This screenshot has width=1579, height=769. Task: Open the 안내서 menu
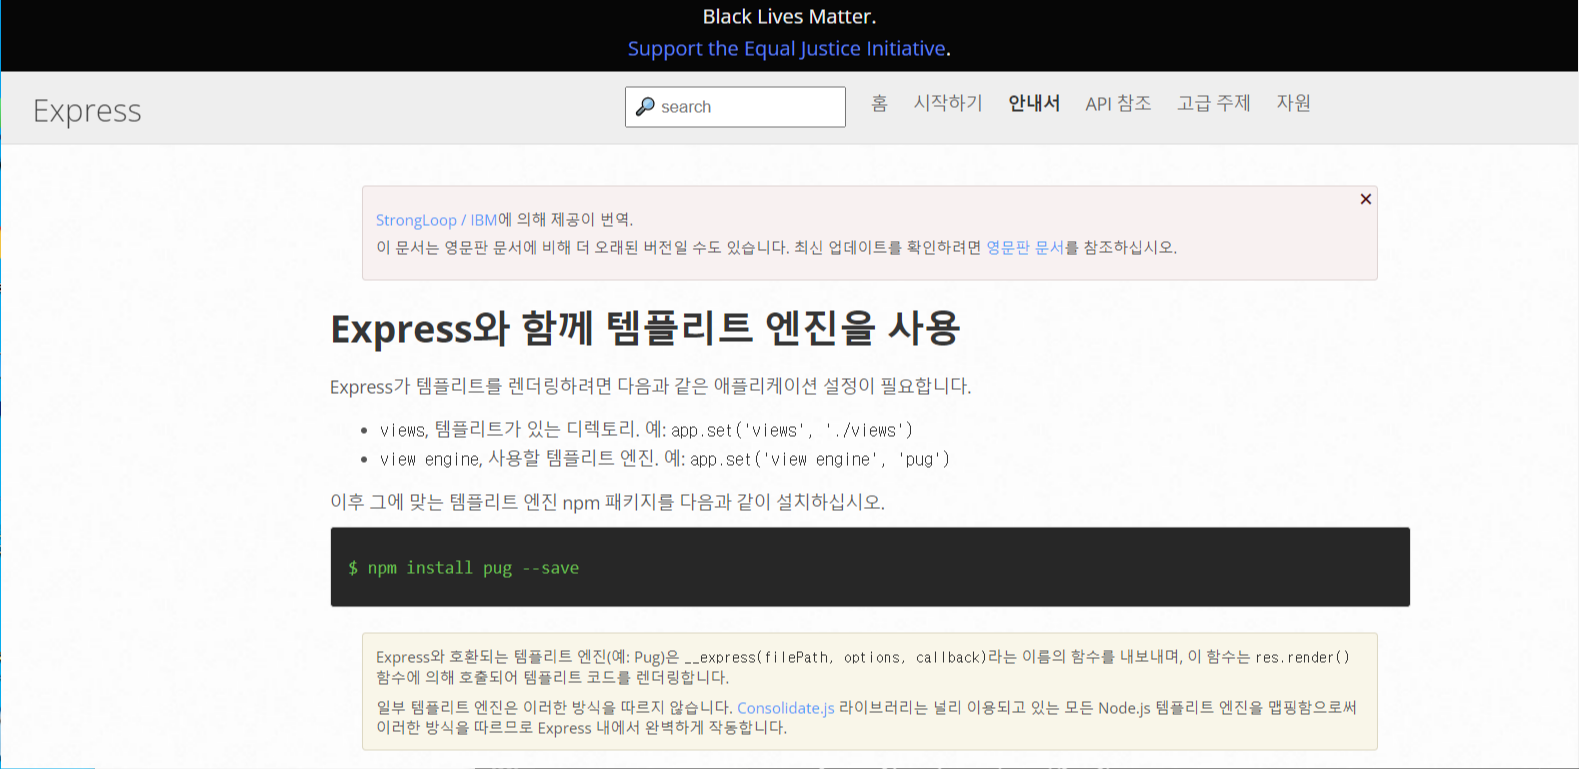1034,103
